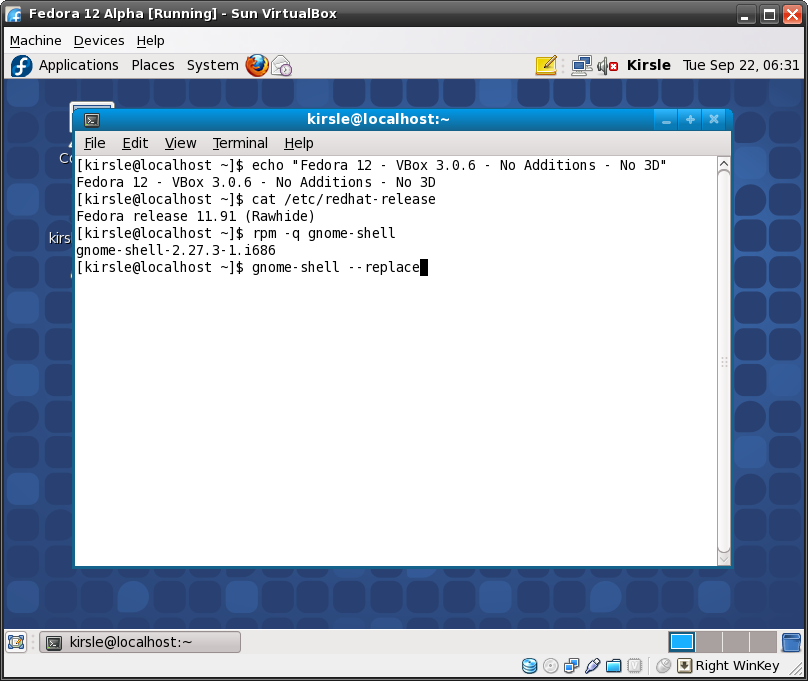This screenshot has width=808, height=681.
Task: Click the terminal line 'gnome-shell --replace'
Action: pyautogui.click(x=335, y=267)
